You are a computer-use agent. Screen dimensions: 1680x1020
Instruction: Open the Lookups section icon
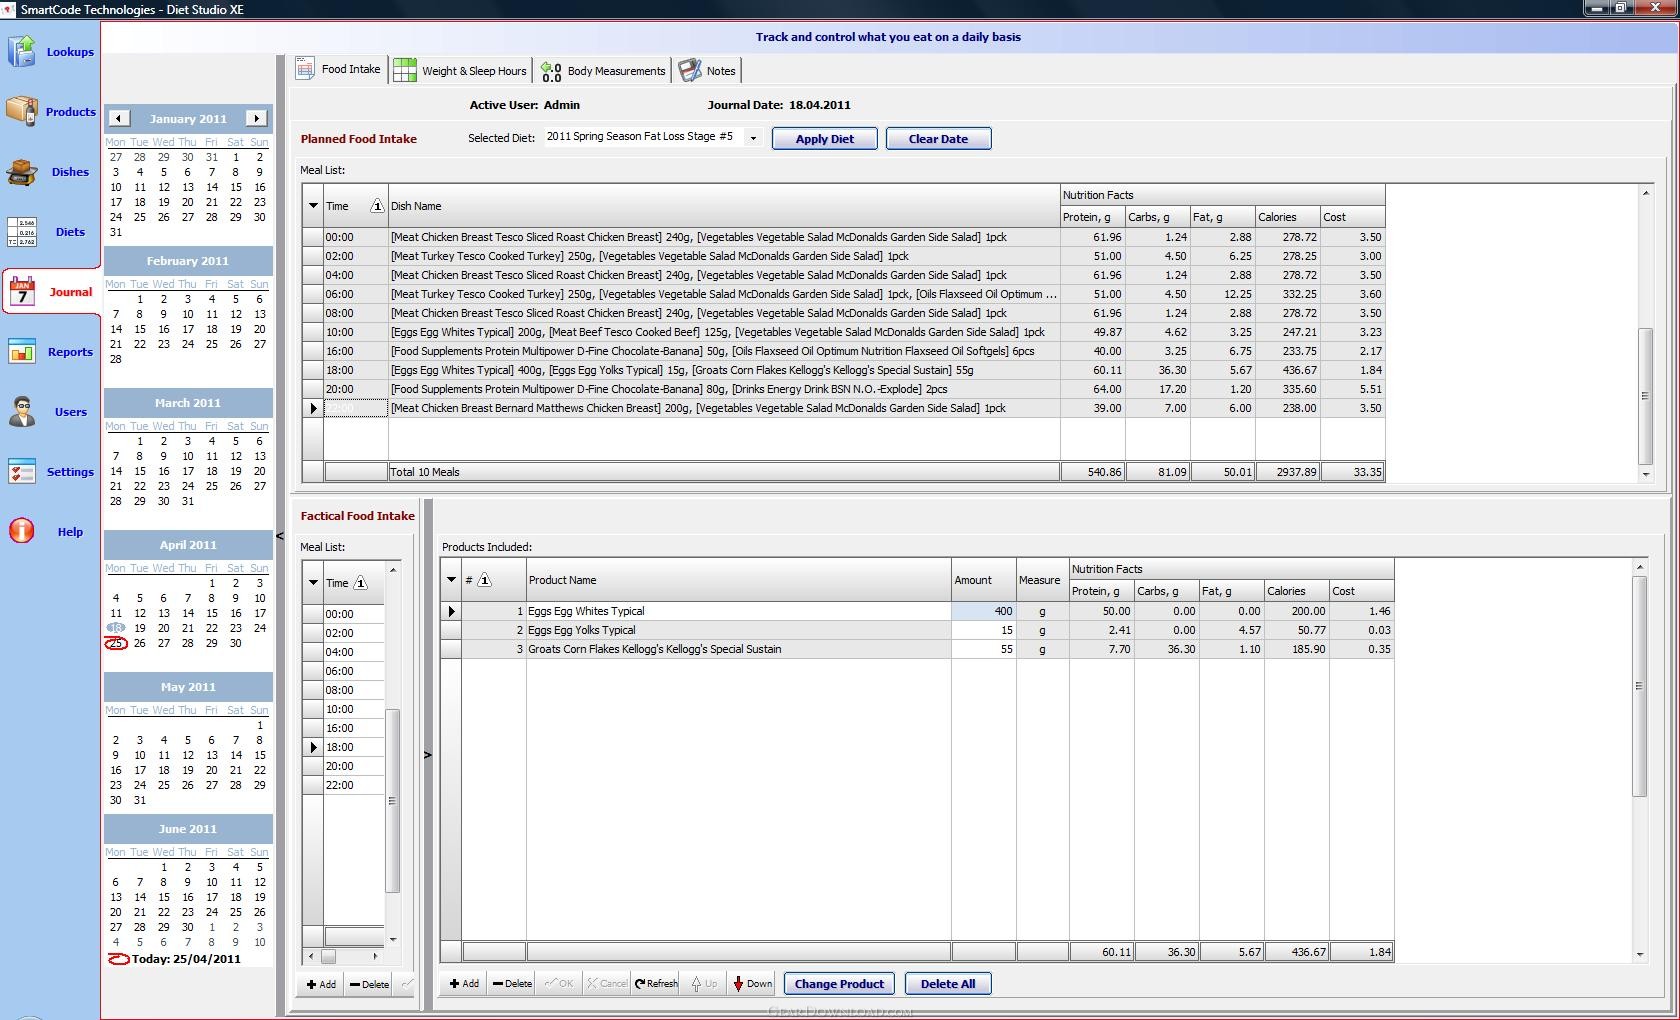(22, 51)
